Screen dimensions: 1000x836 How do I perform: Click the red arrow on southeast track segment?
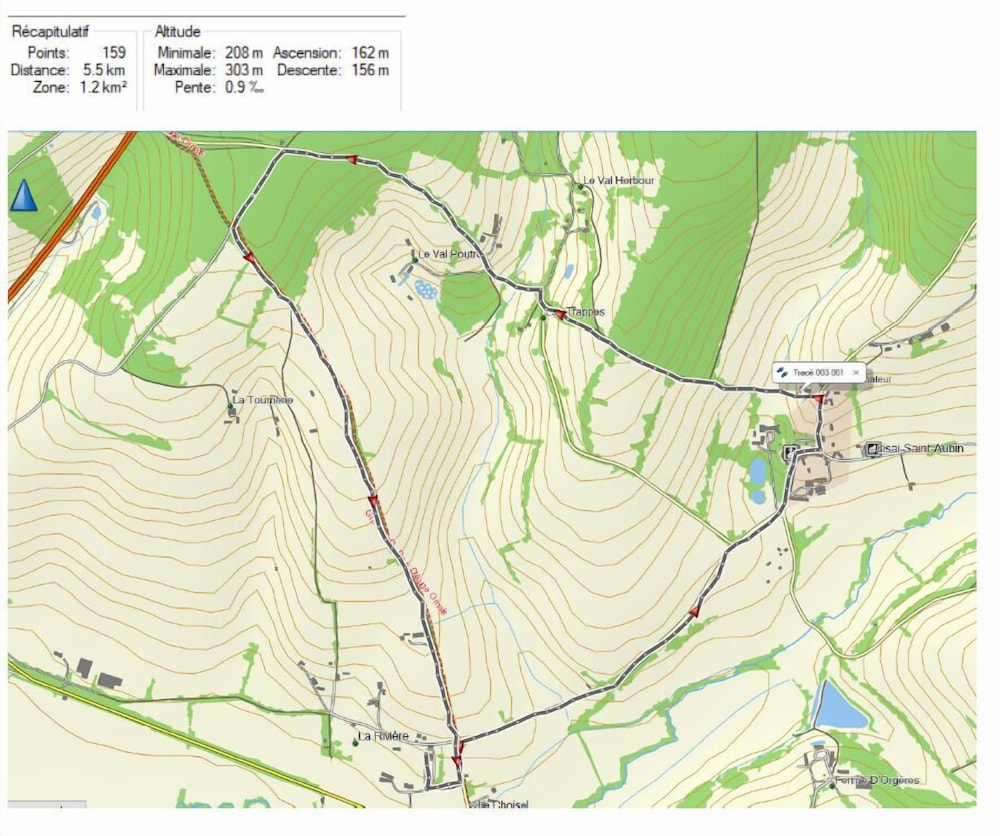tap(695, 612)
